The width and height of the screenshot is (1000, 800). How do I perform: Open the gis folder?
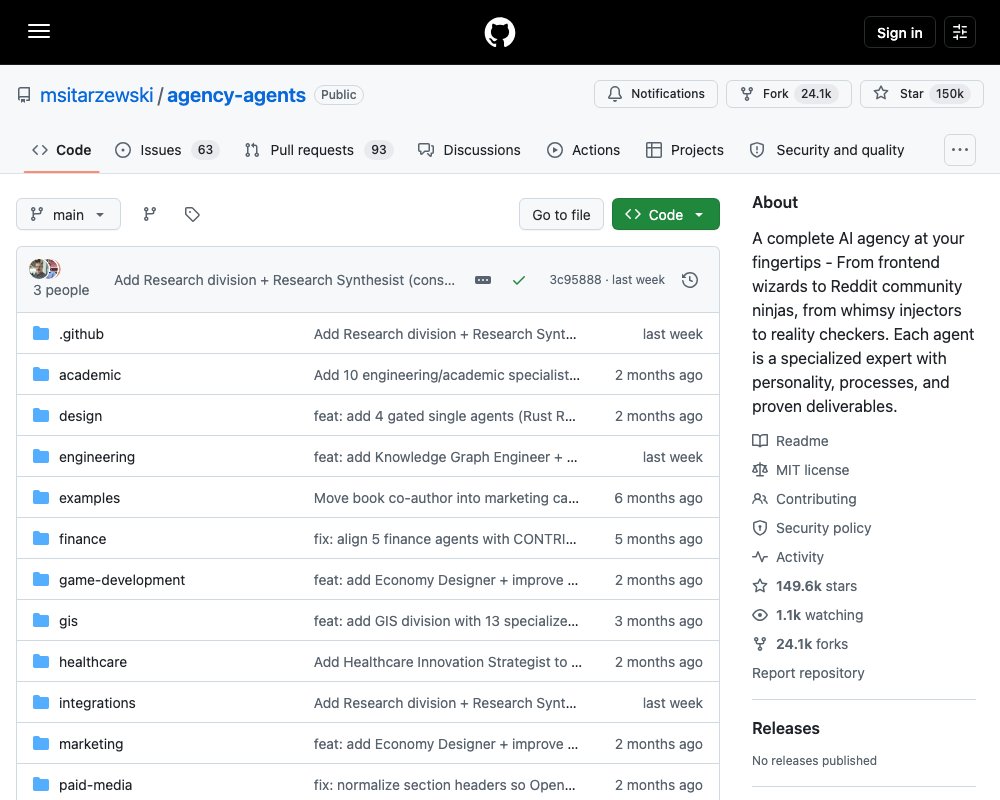tap(68, 621)
